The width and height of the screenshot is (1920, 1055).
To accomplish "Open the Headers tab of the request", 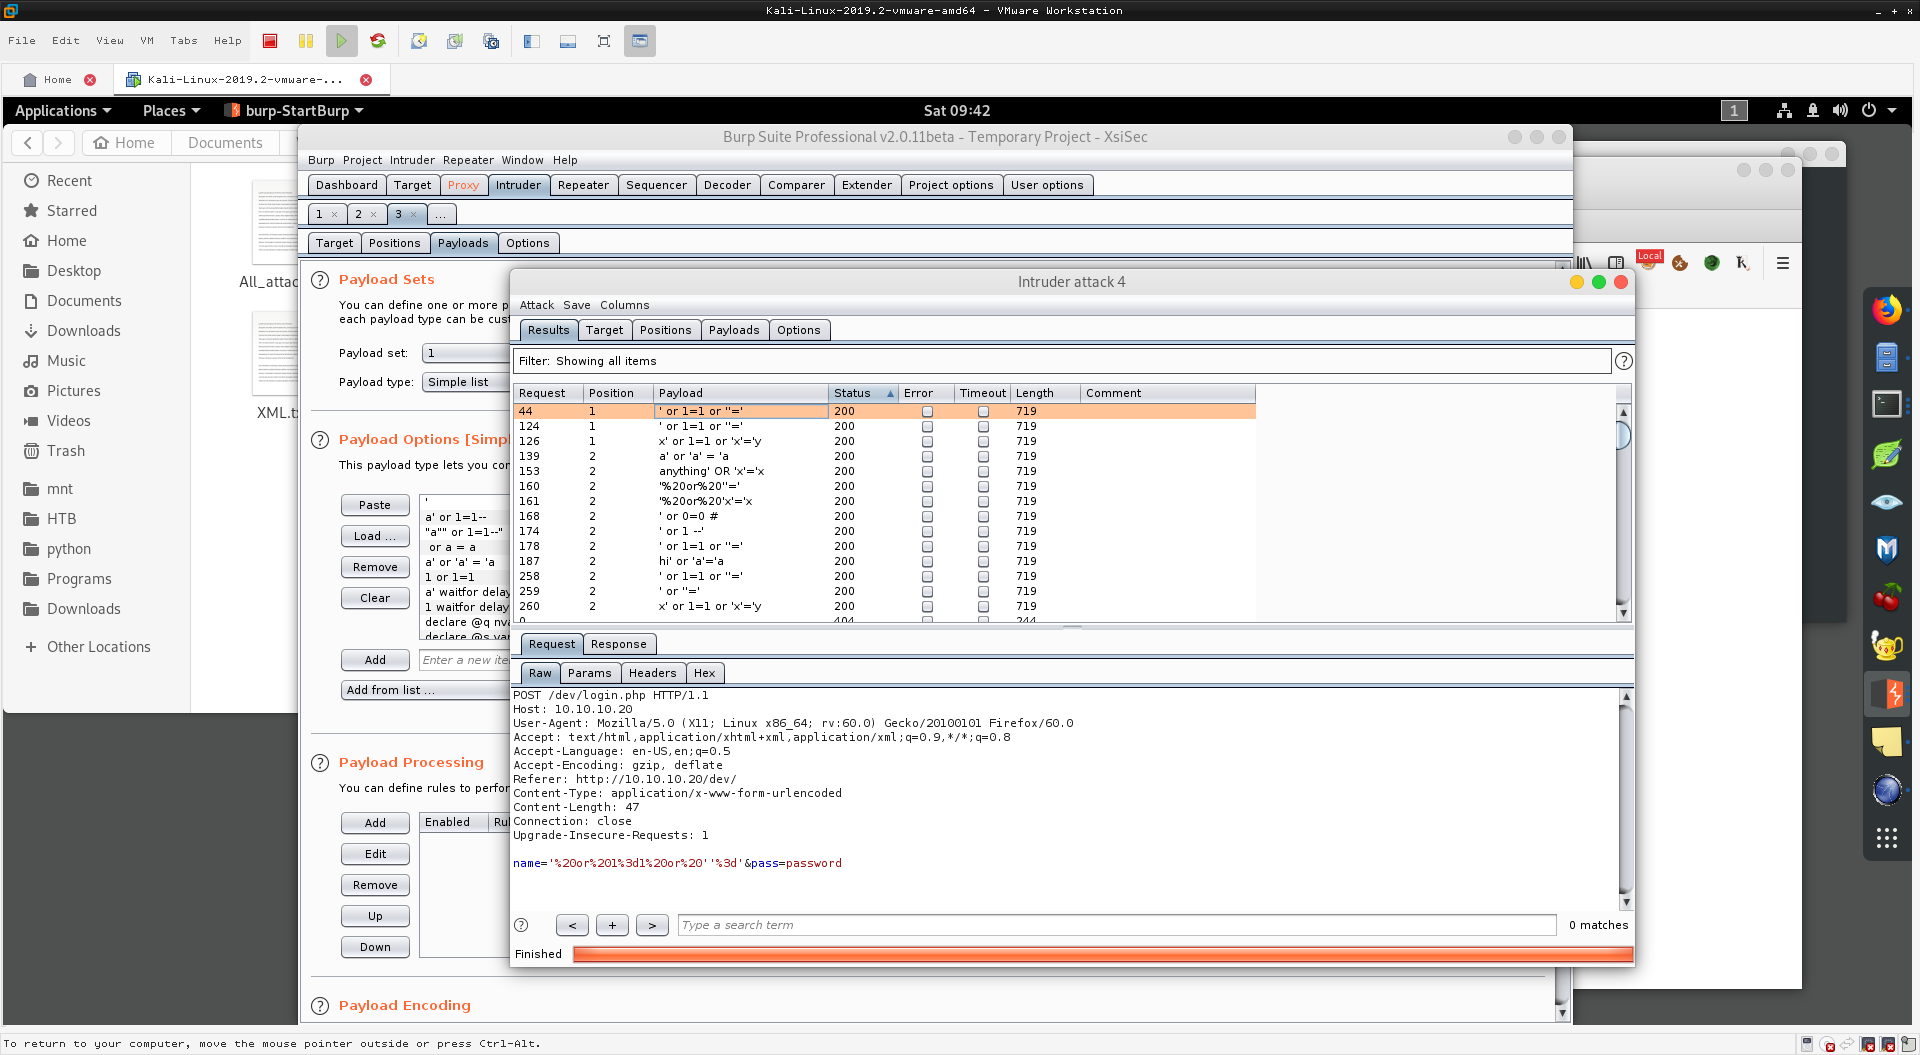I will pyautogui.click(x=653, y=673).
